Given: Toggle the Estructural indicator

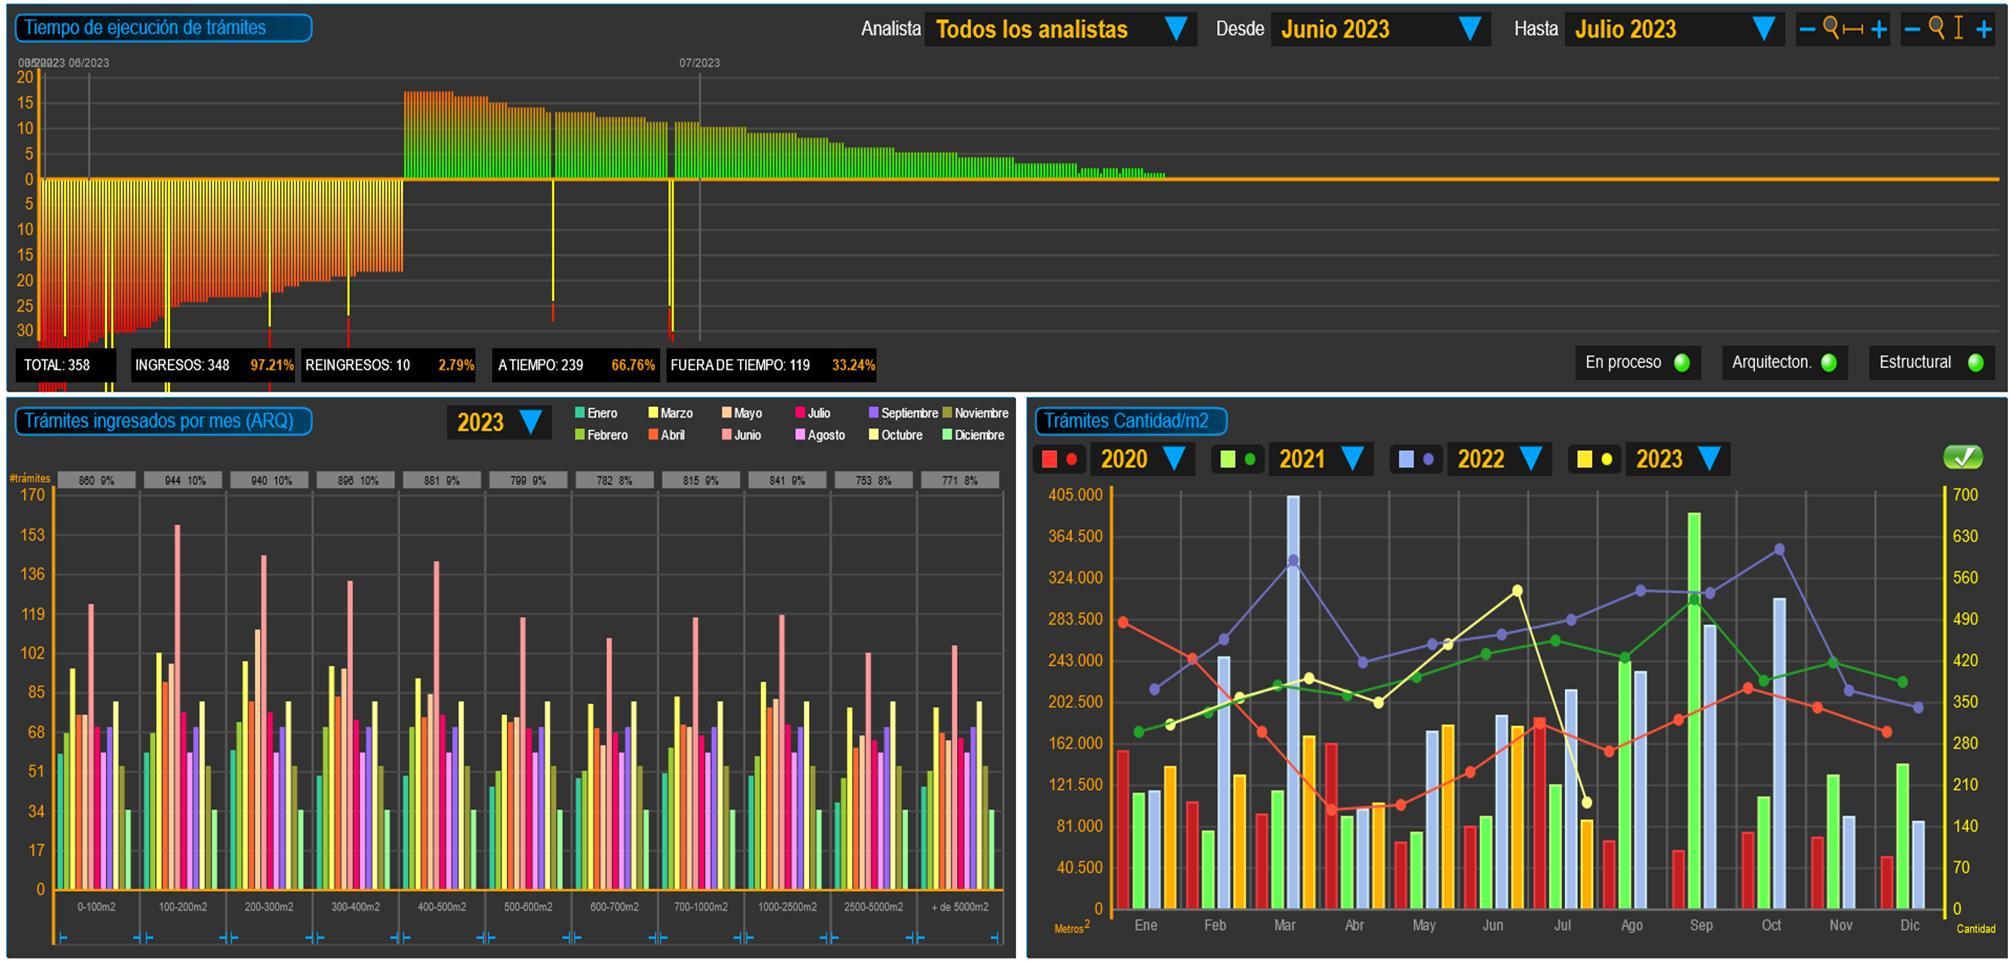Looking at the screenshot, I should coord(1976,363).
